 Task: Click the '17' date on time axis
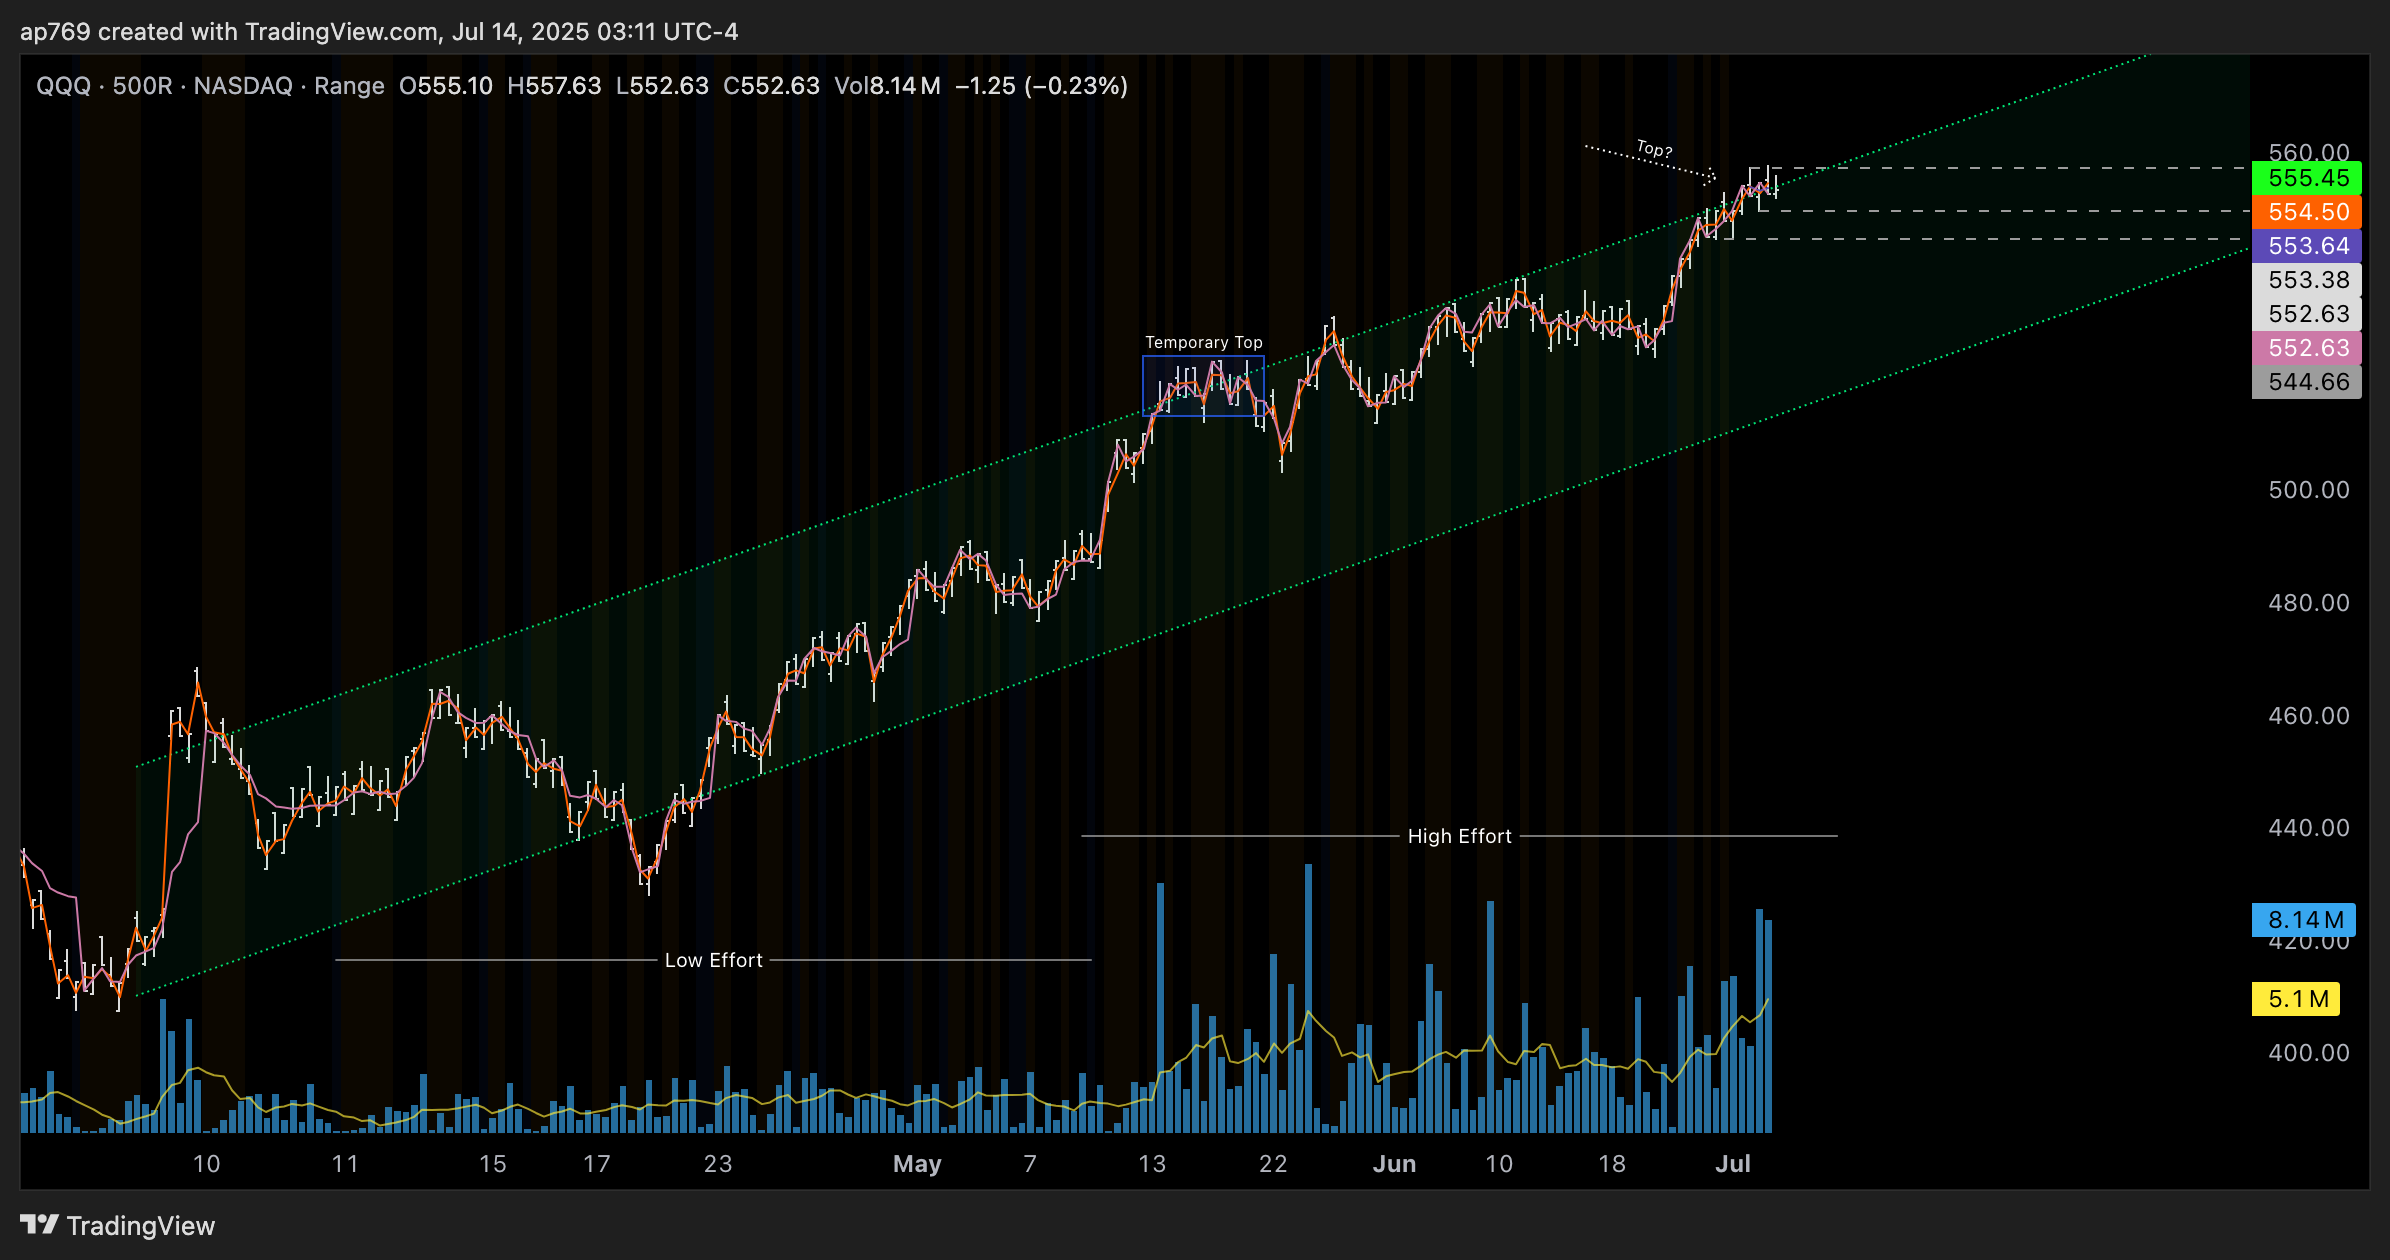coord(597,1164)
